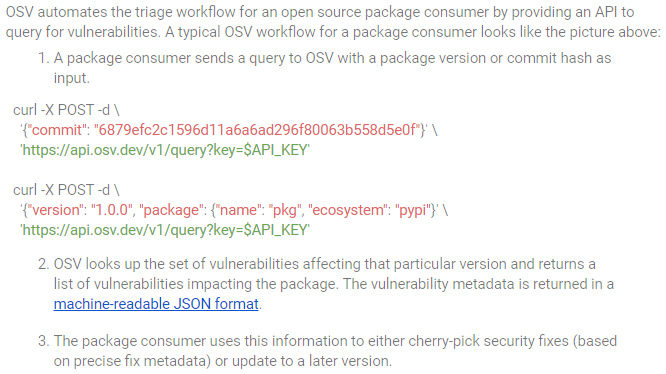Click the "pypi" ecosystem value
The height and width of the screenshot is (374, 666).
click(412, 210)
